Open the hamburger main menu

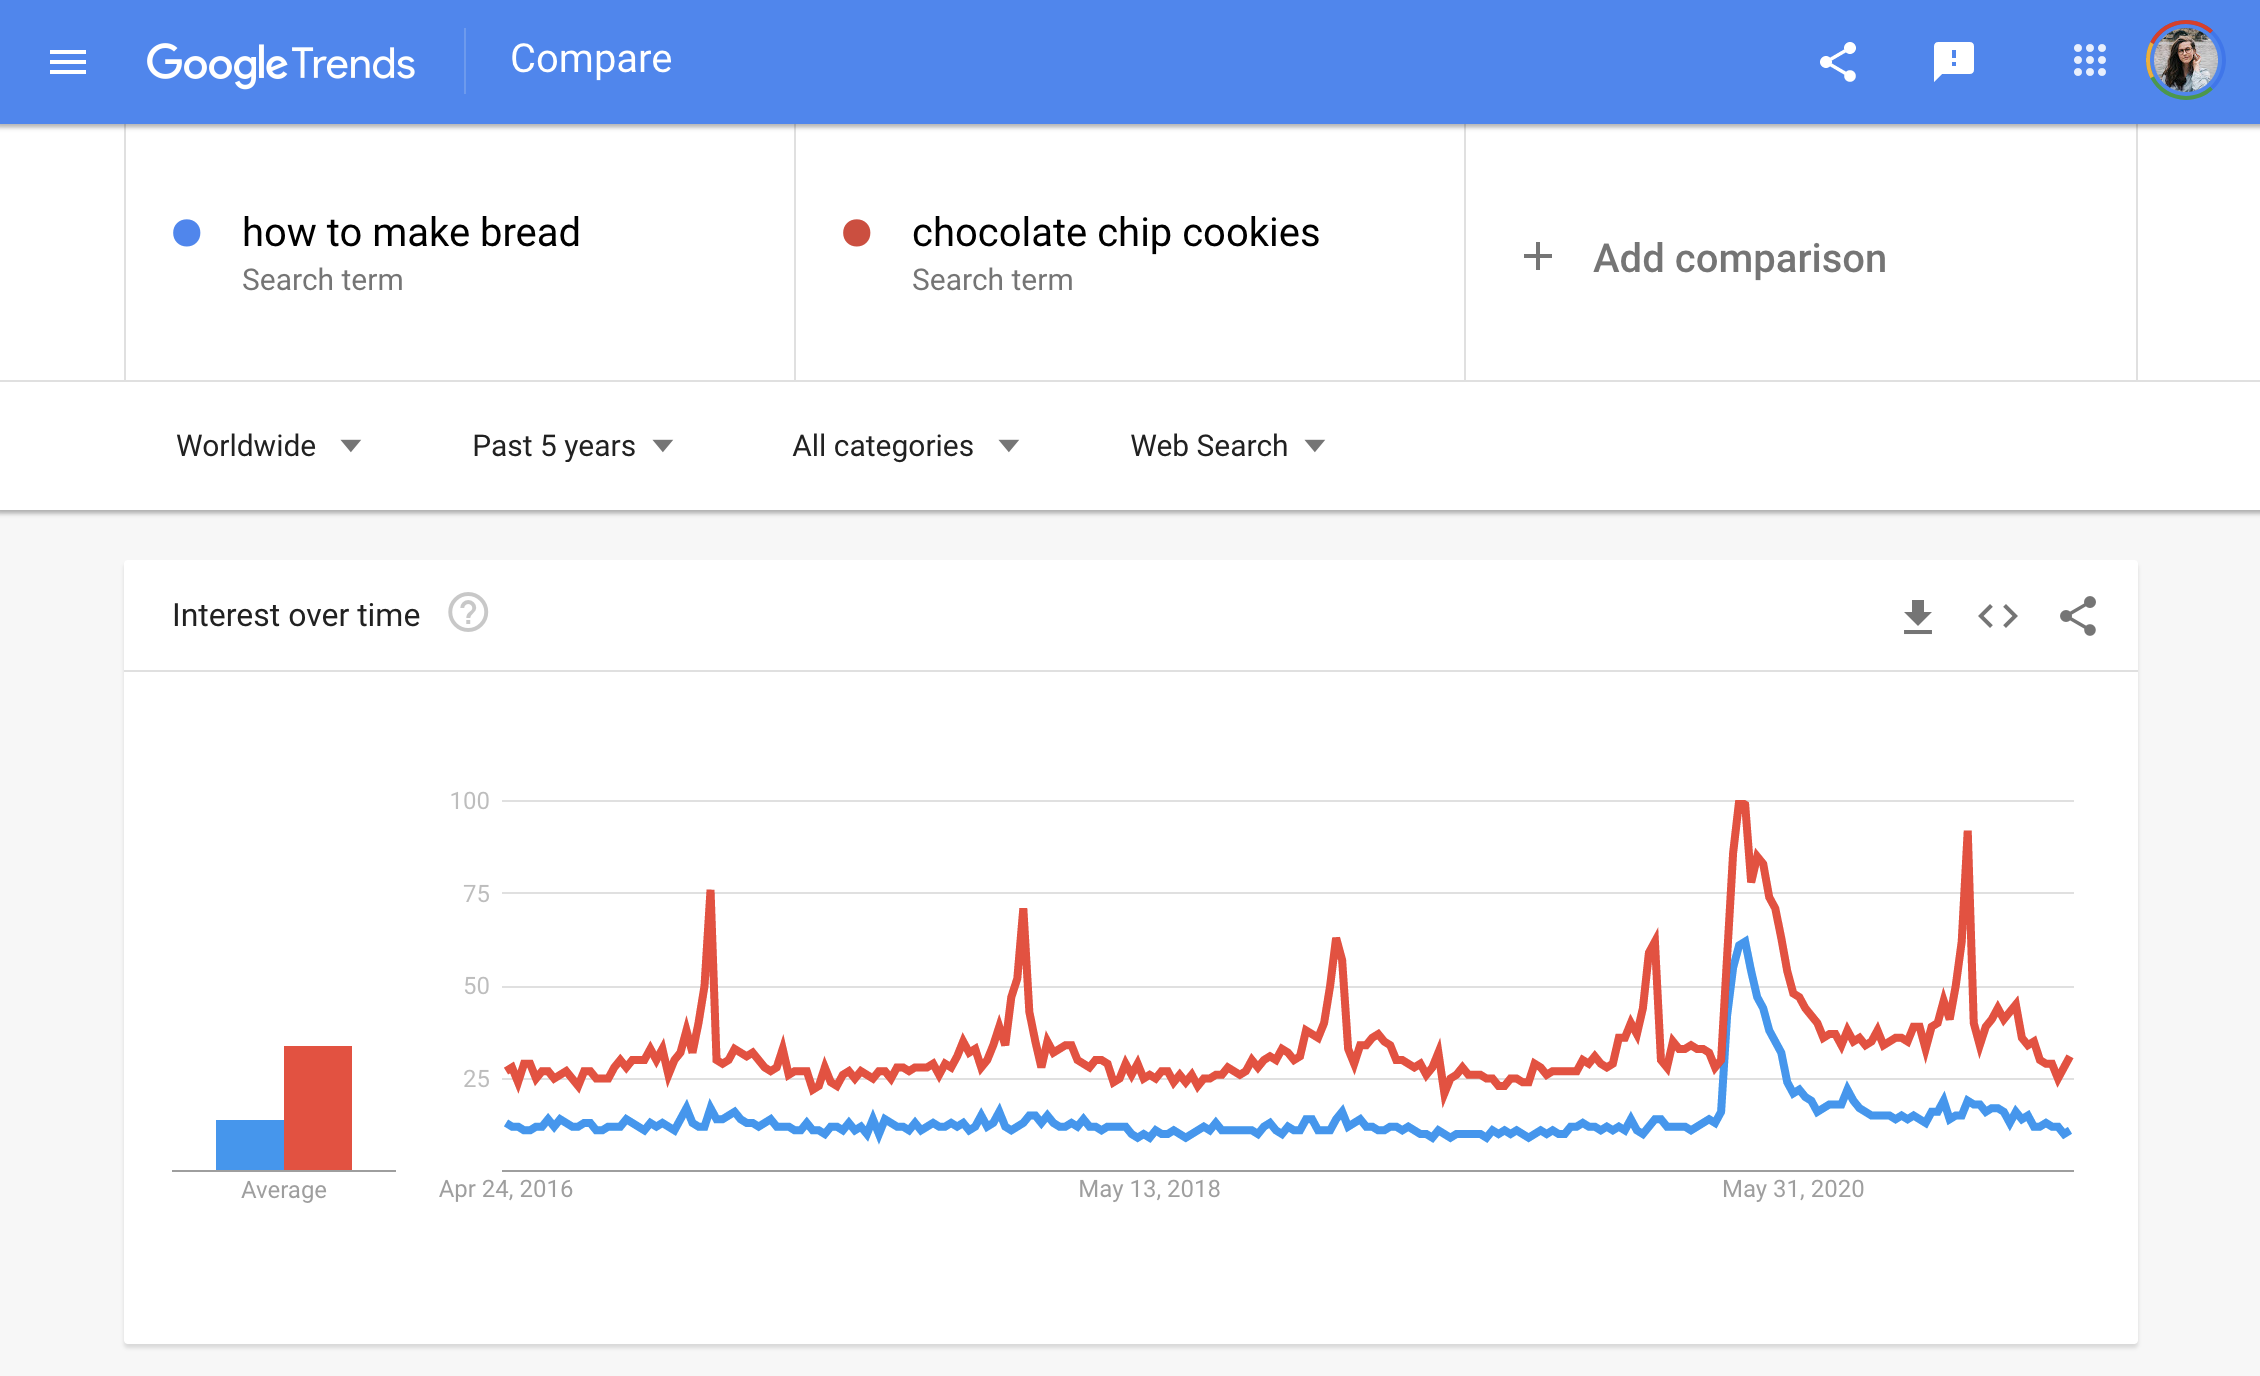pyautogui.click(x=68, y=62)
